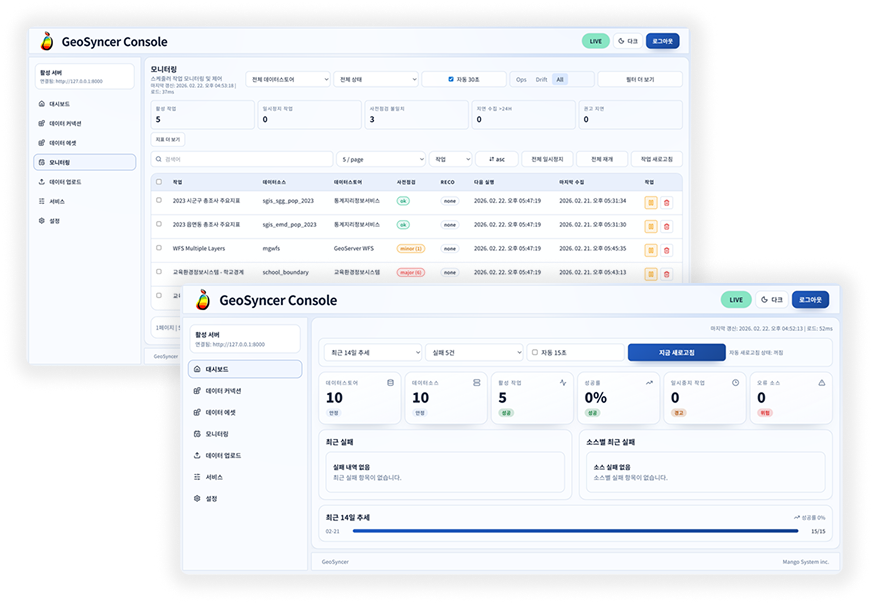Open the 전체 데이터스토어 dropdown
Screen dimensions: 872x604
point(287,79)
